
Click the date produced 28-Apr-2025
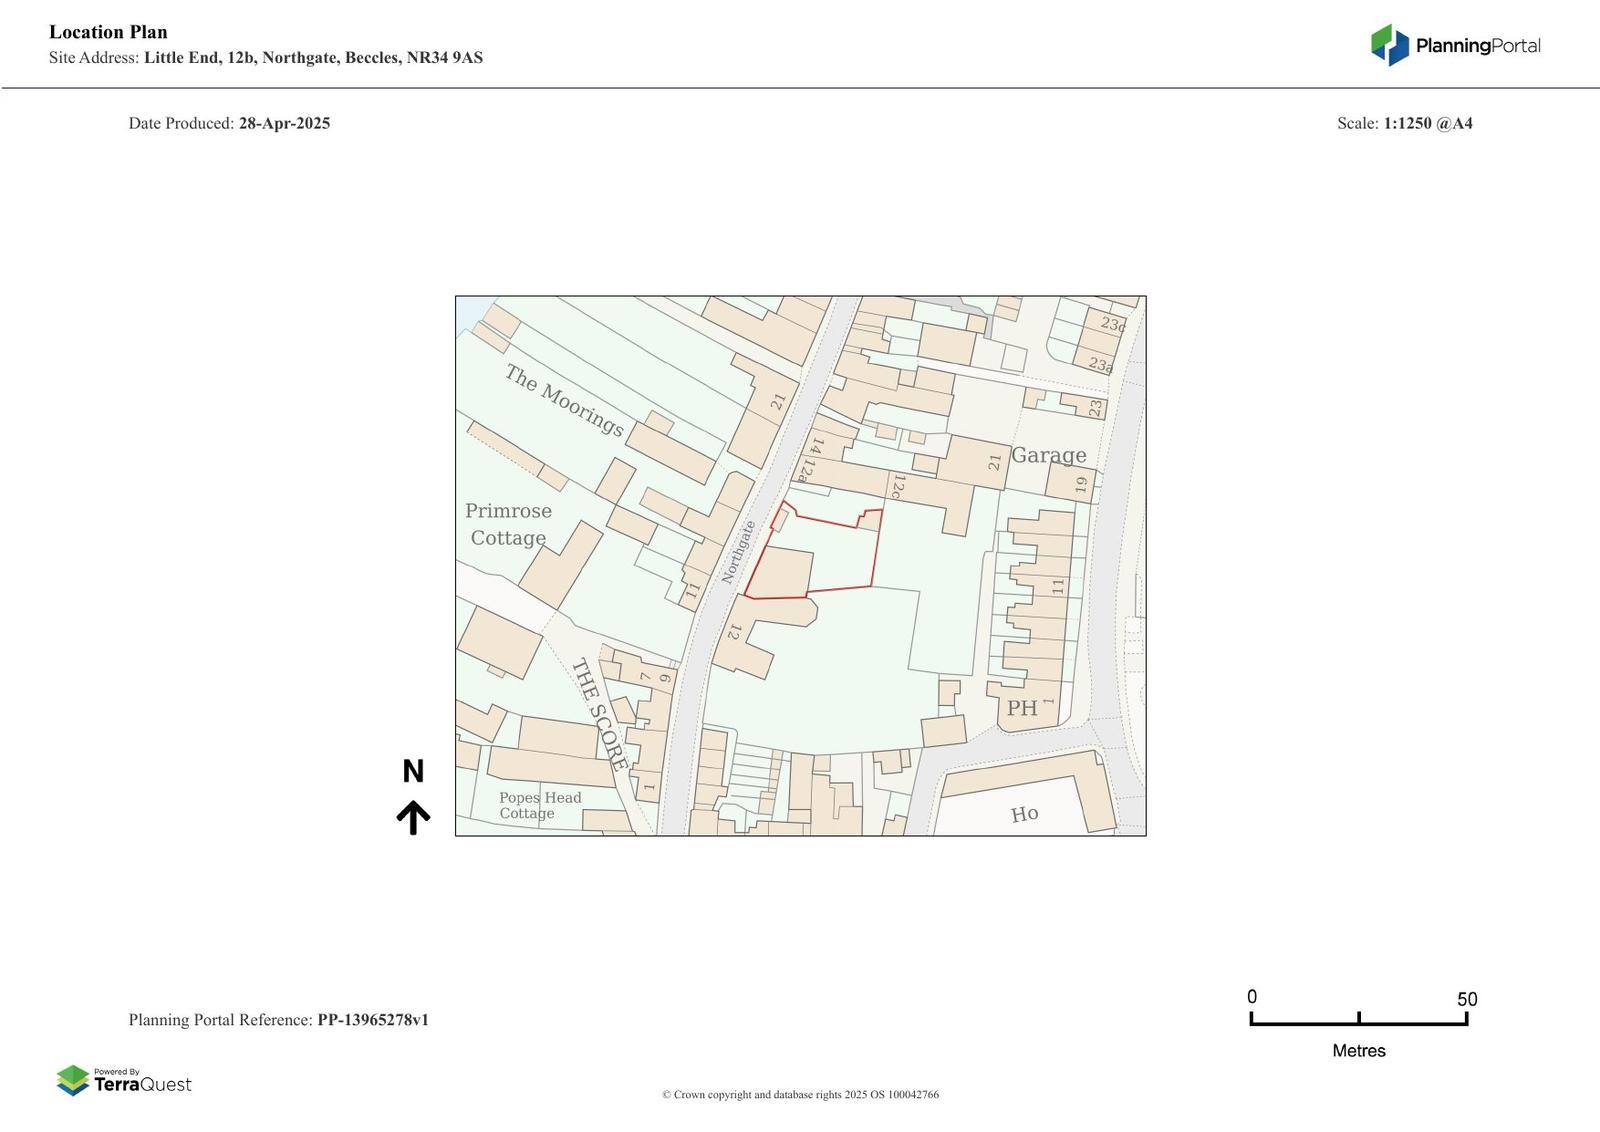click(284, 124)
